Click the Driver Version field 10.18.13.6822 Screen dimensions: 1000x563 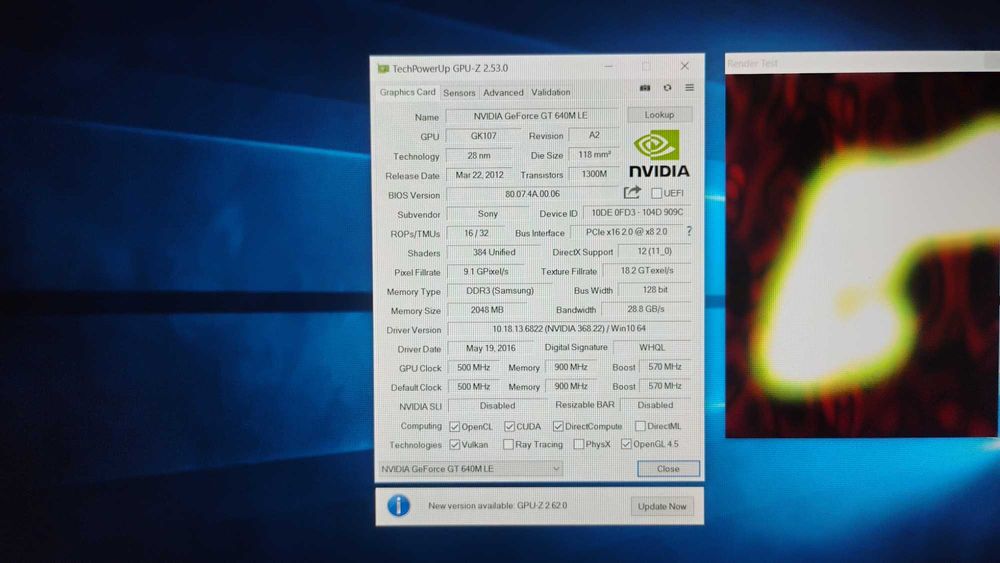pos(569,329)
